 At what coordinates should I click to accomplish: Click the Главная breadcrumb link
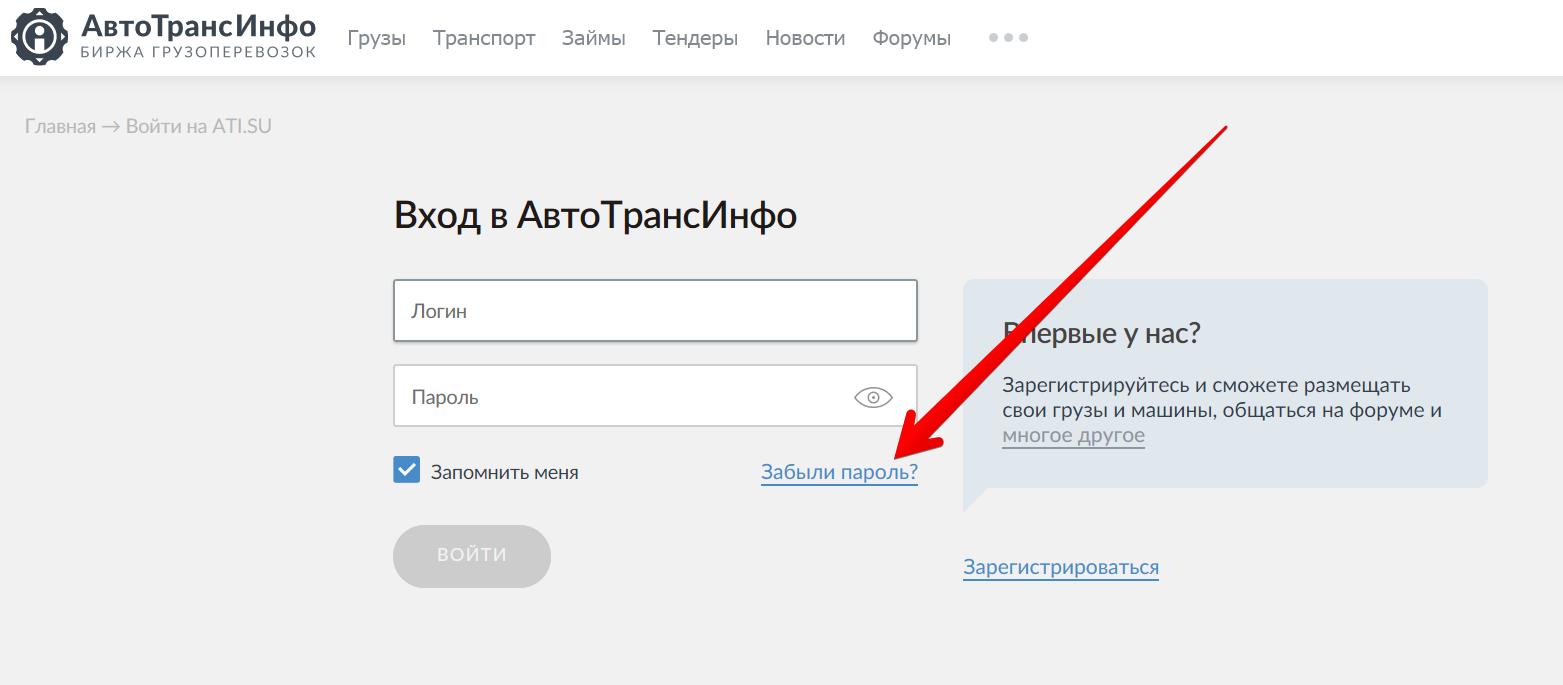(x=60, y=126)
